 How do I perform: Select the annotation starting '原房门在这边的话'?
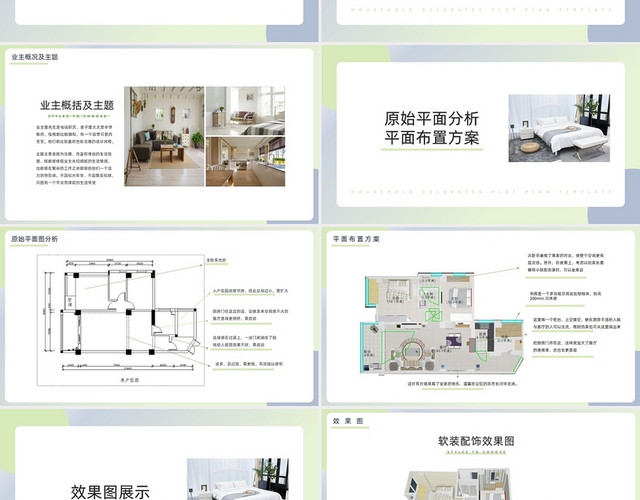pos(250,315)
